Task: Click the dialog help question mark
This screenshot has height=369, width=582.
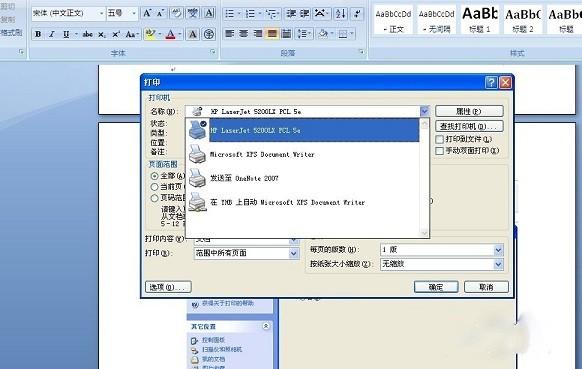Action: pyautogui.click(x=491, y=82)
